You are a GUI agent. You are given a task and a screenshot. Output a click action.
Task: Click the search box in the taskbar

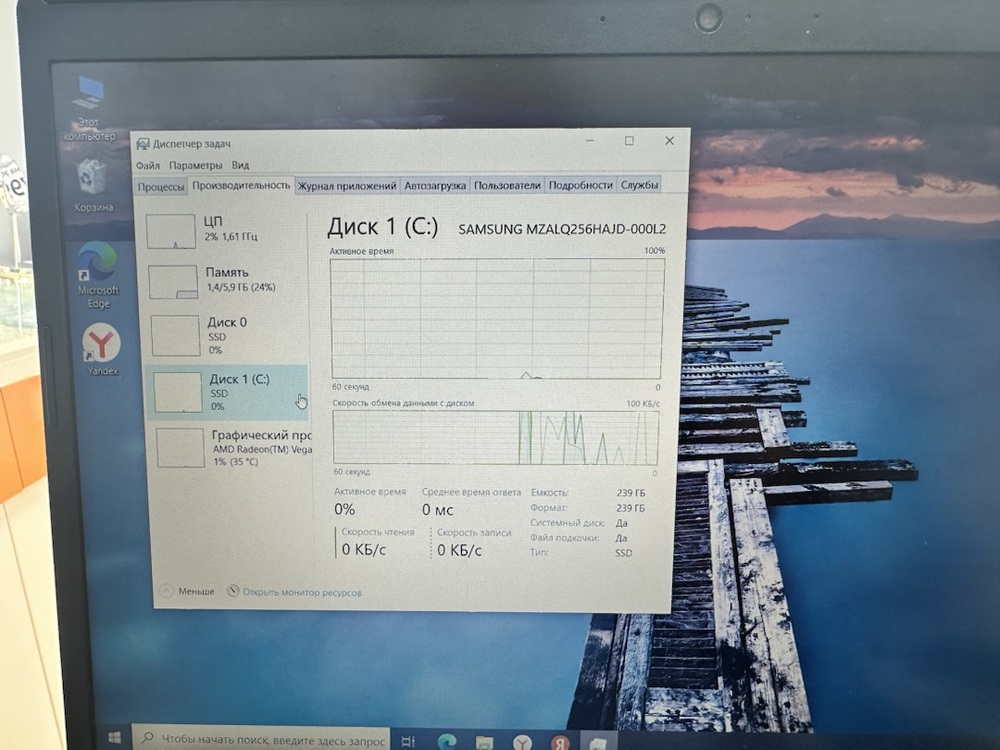click(x=261, y=739)
